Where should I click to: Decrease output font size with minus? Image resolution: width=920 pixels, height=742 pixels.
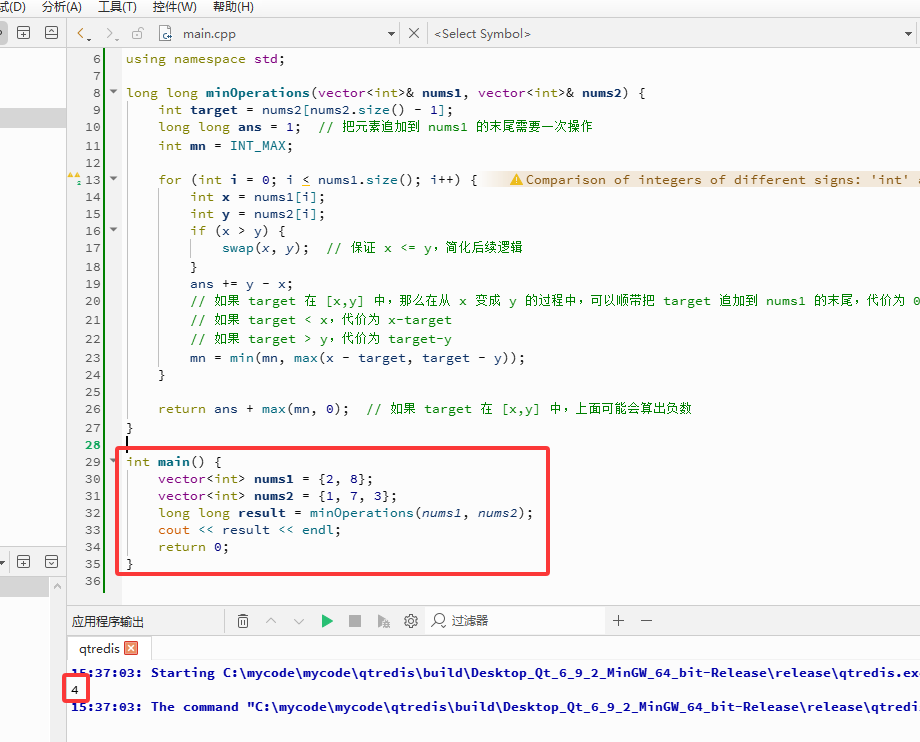coord(647,621)
